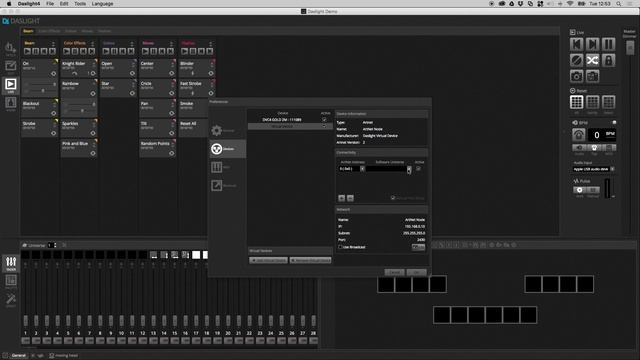The width and height of the screenshot is (640, 360).
Task: Take a snapshot with the camera icon
Action: coord(576,76)
